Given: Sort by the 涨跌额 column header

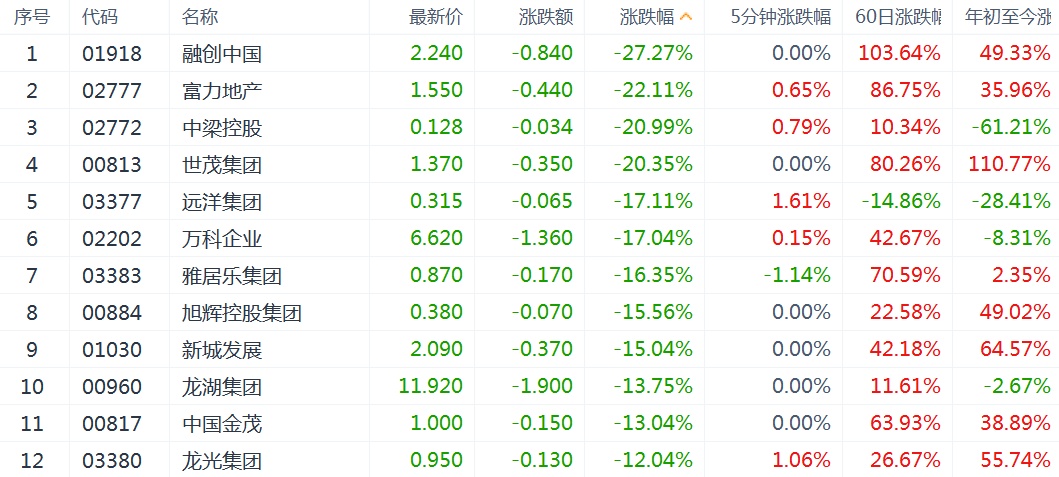Looking at the screenshot, I should 546,17.
